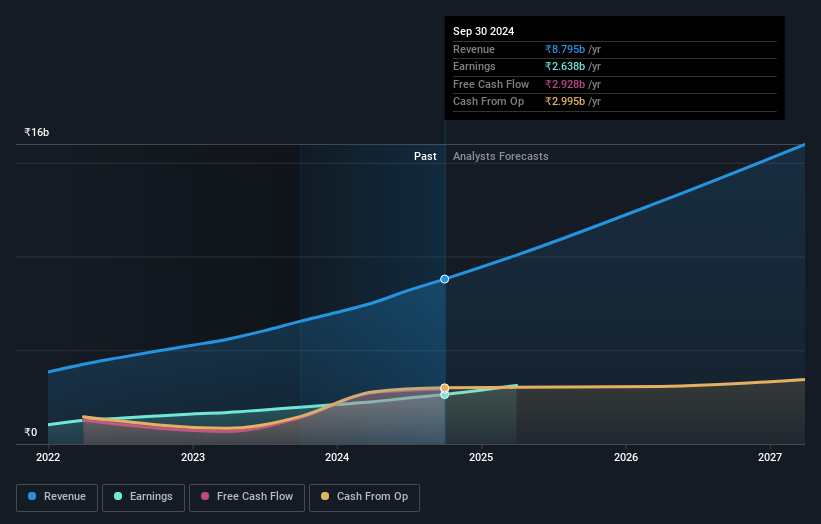Click the 2024 x-axis label
The height and width of the screenshot is (524, 821).
point(337,458)
